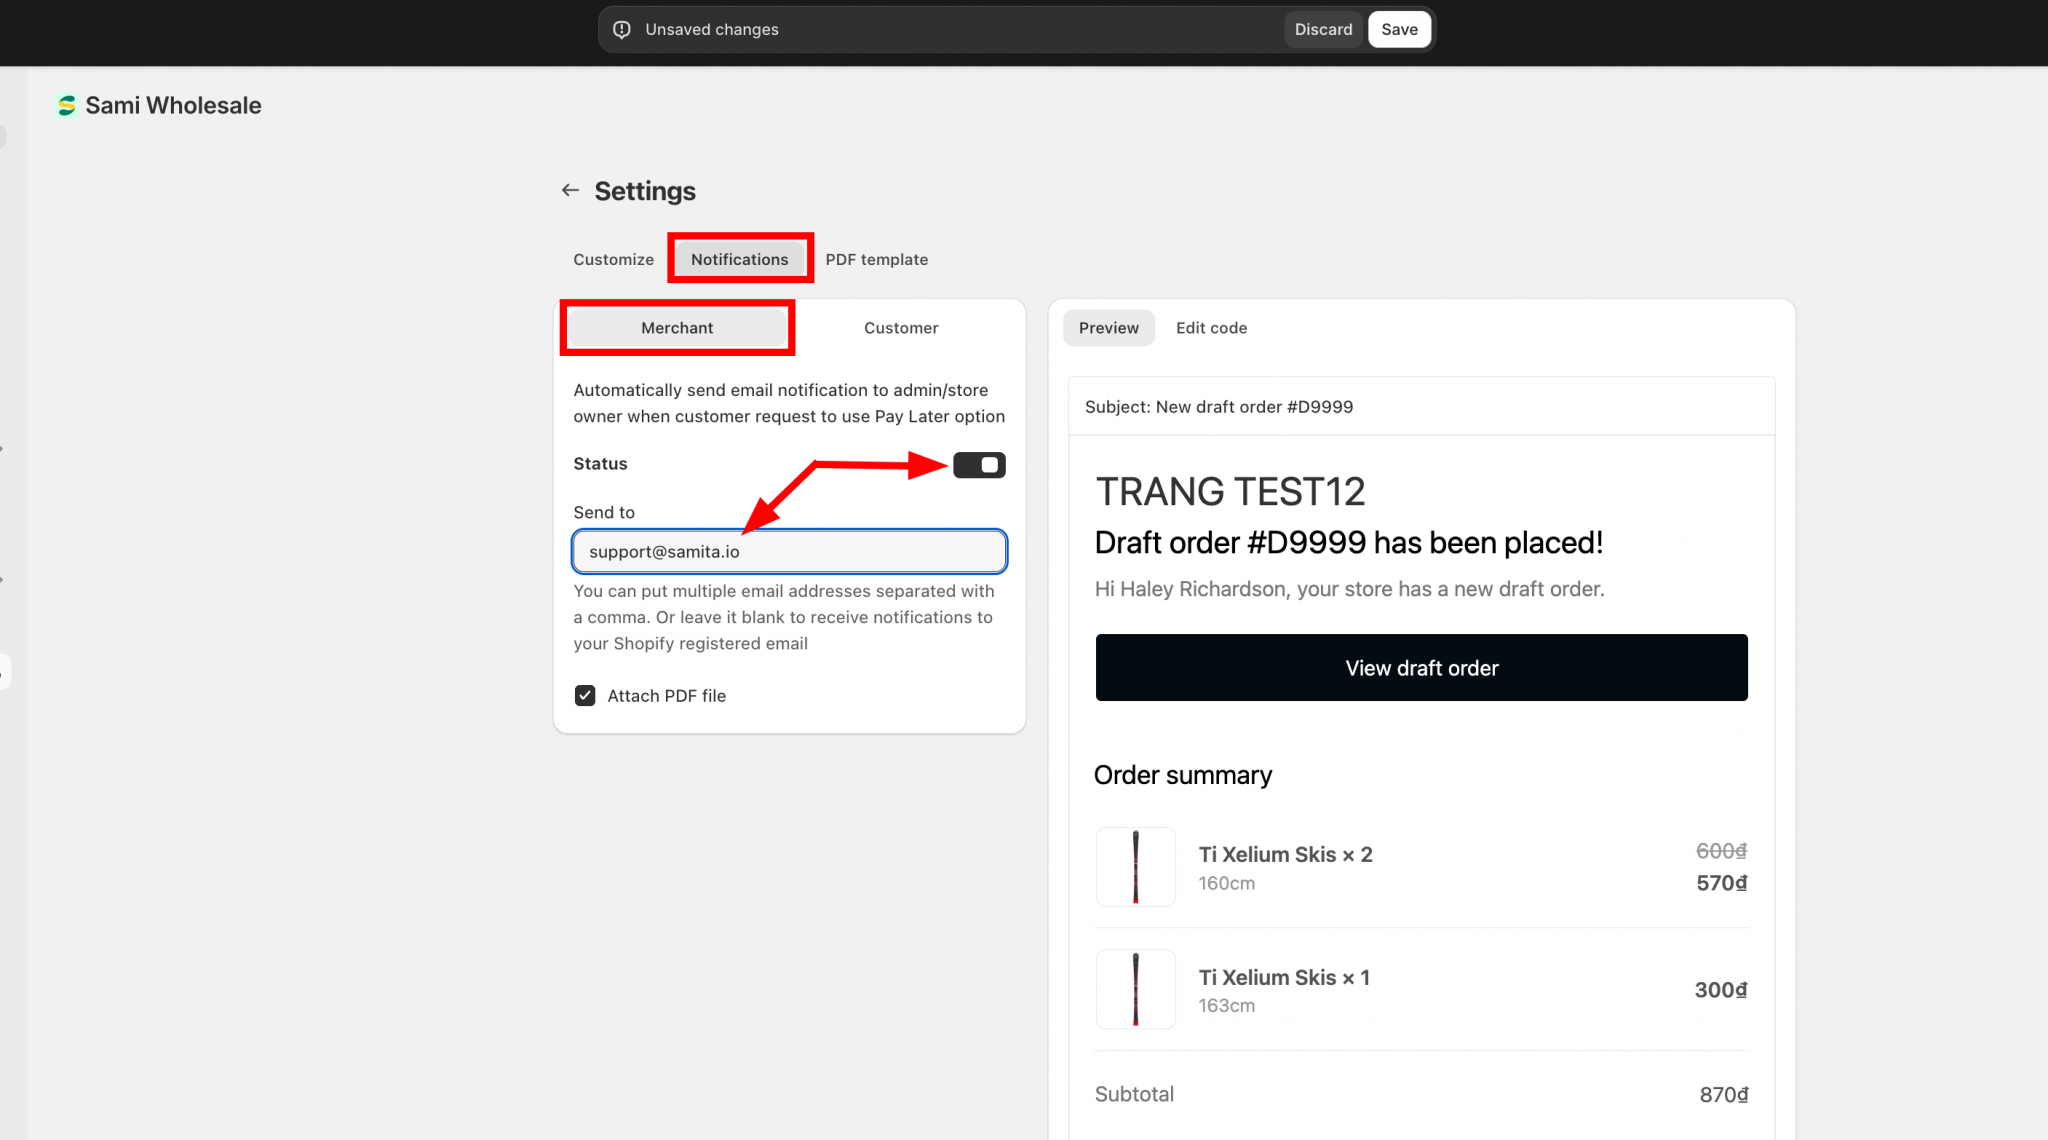Focus the Send to email field
Image resolution: width=2048 pixels, height=1140 pixels.
[789, 552]
